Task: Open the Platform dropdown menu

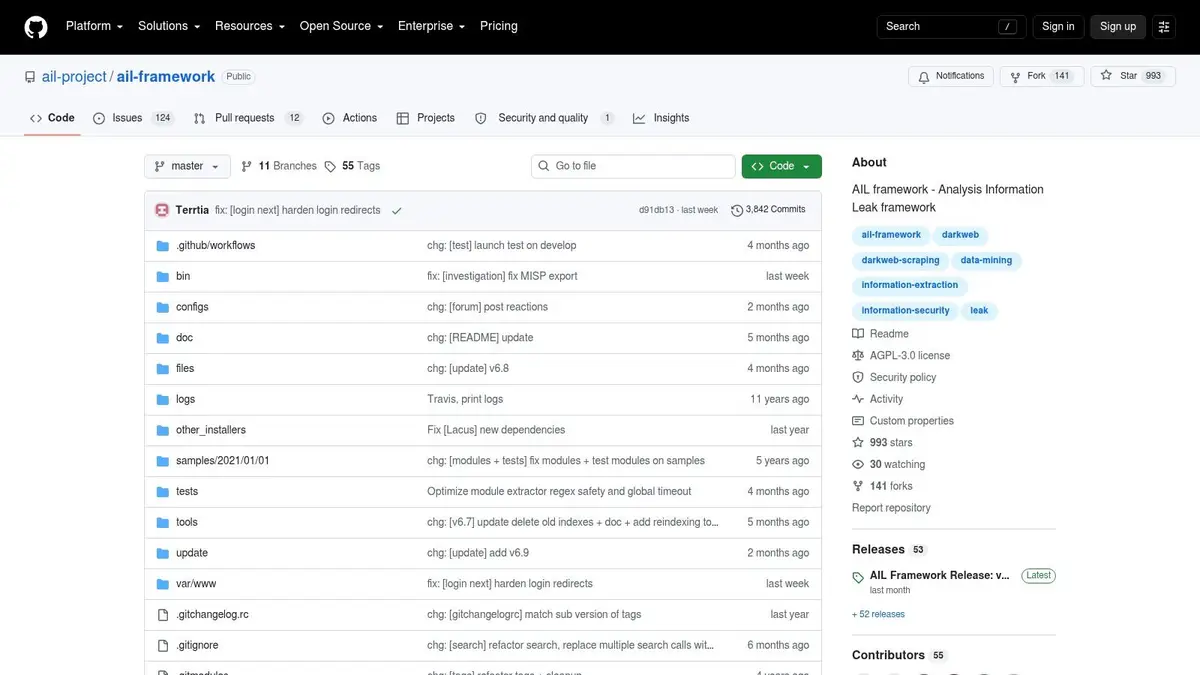Action: 94,26
